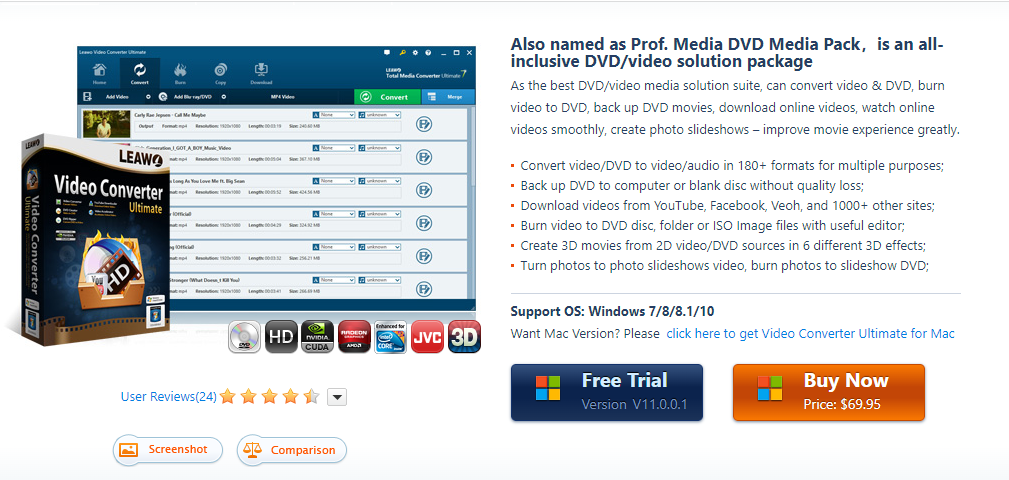Viewport: 1009px width, 480px height.
Task: Open User Reviews(24) link
Action: click(x=168, y=397)
